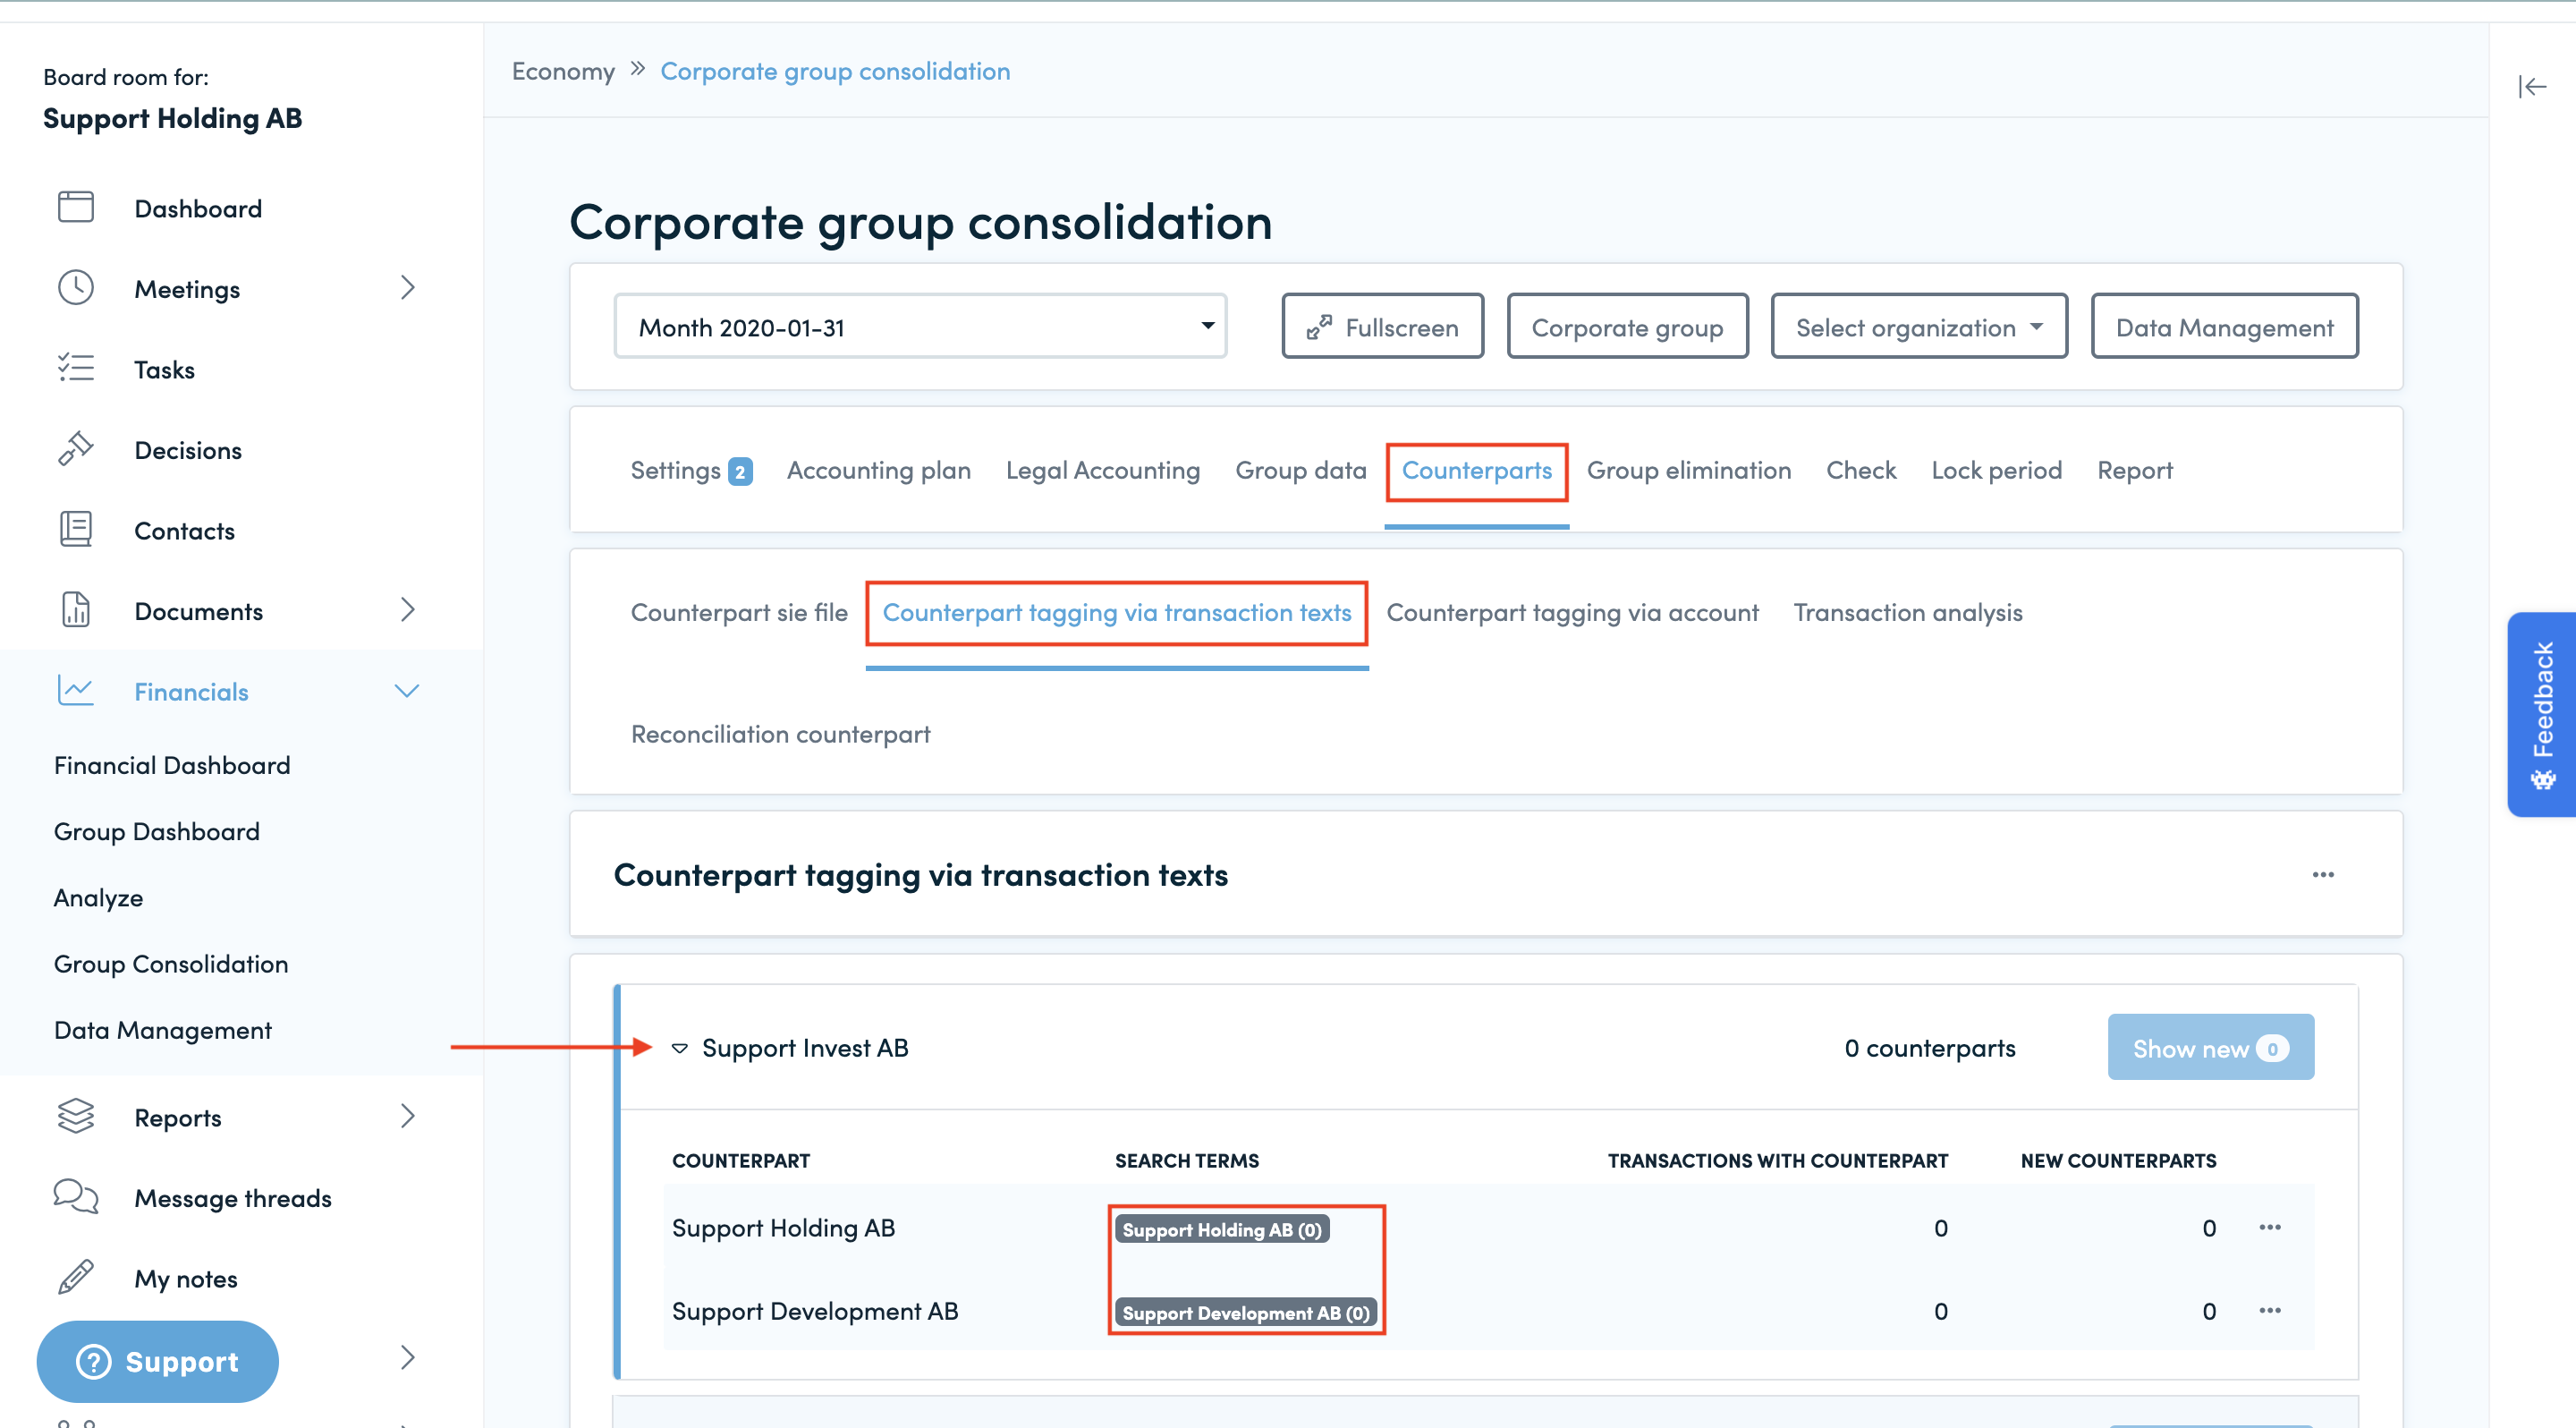2576x1428 pixels.
Task: Open the Month 2020-01-31 period dropdown
Action: click(x=920, y=327)
